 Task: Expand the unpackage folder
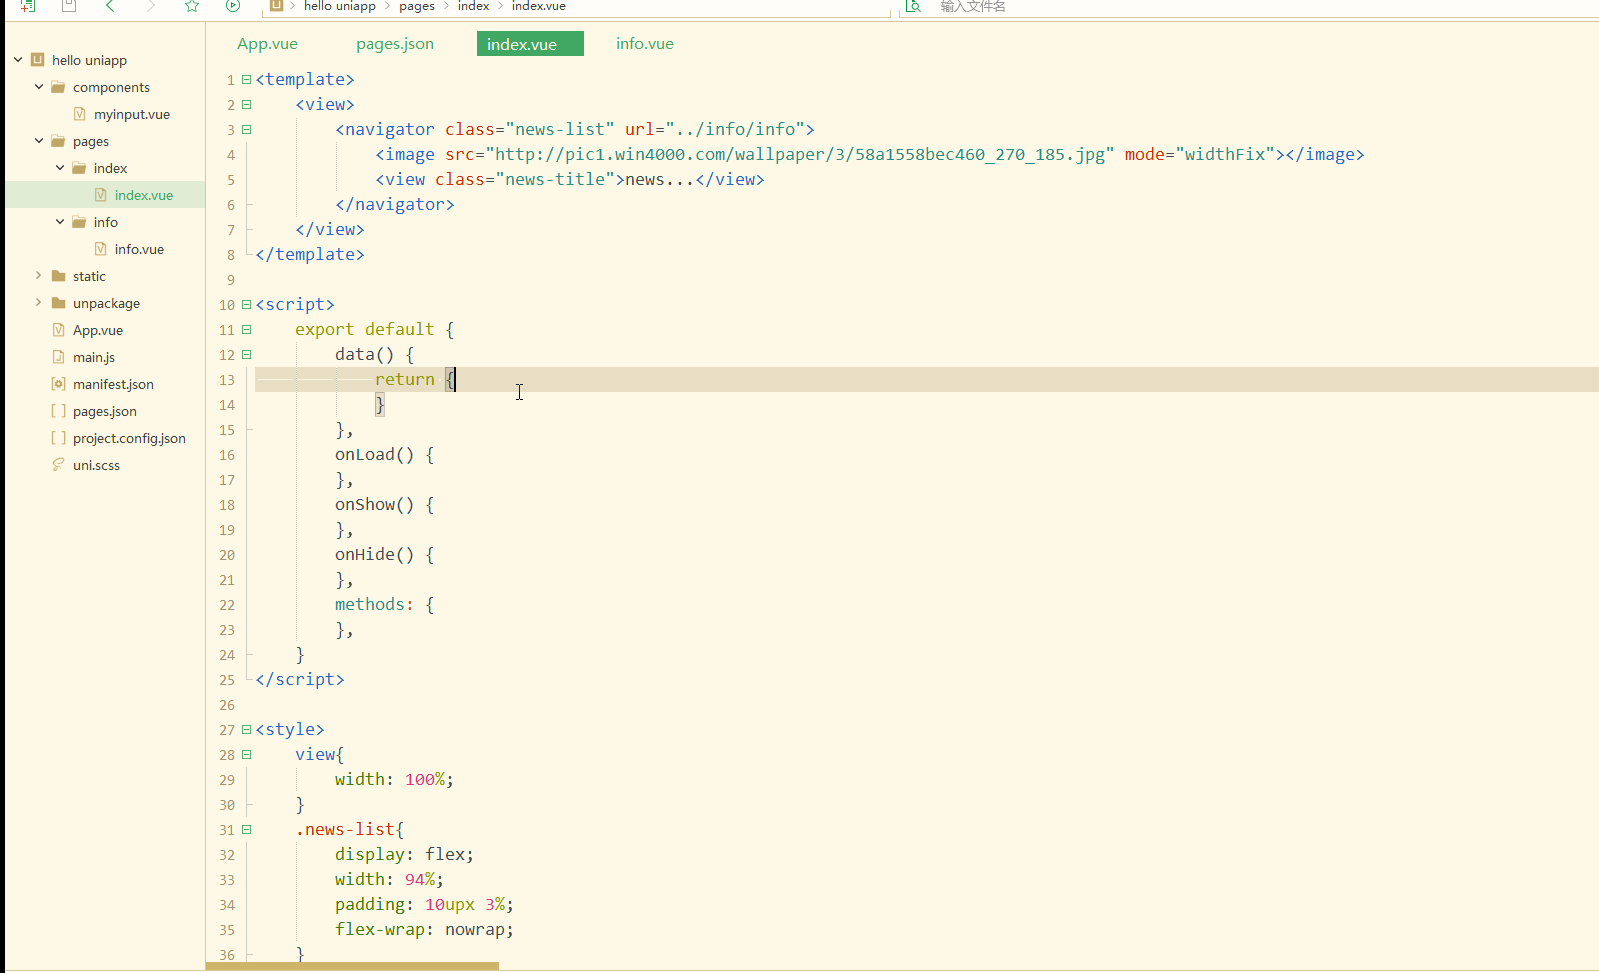pos(39,303)
